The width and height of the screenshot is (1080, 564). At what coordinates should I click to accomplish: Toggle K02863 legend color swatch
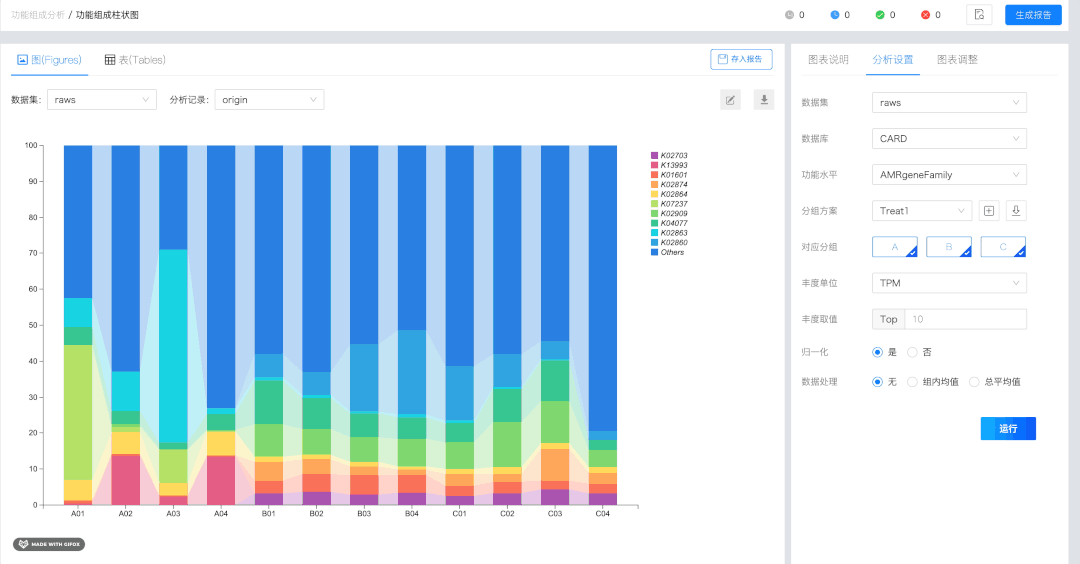[x=654, y=233]
